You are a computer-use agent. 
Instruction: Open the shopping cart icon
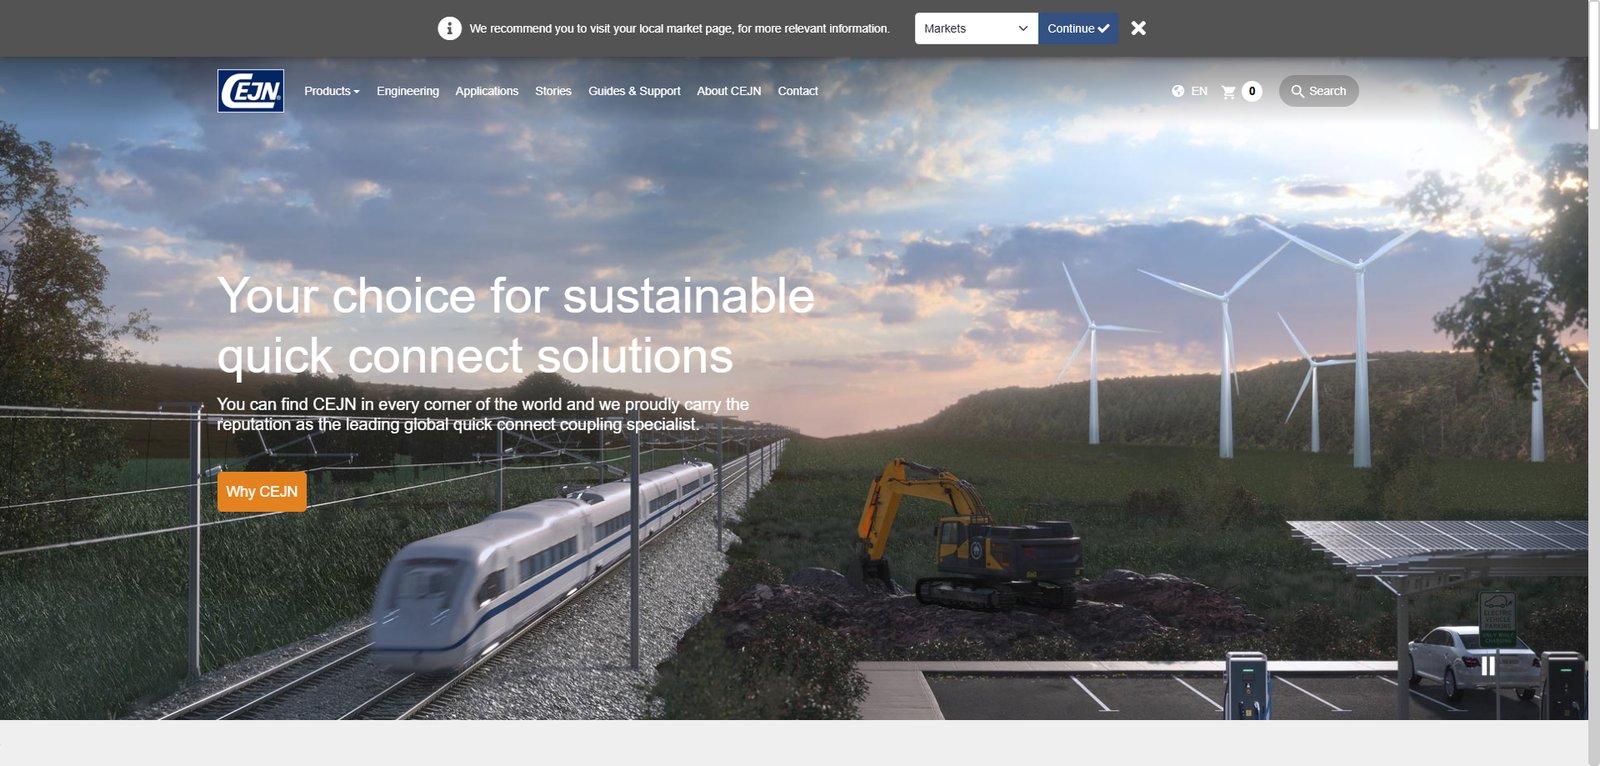pos(1229,91)
